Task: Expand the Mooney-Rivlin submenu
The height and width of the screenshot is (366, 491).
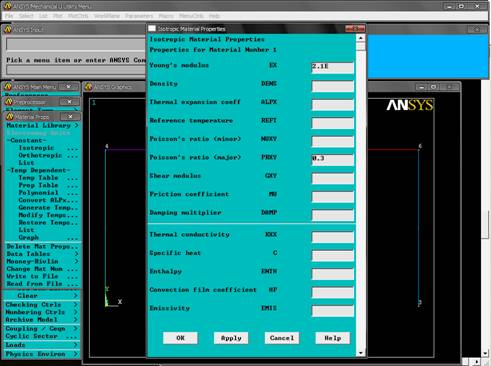Action: tap(42, 261)
